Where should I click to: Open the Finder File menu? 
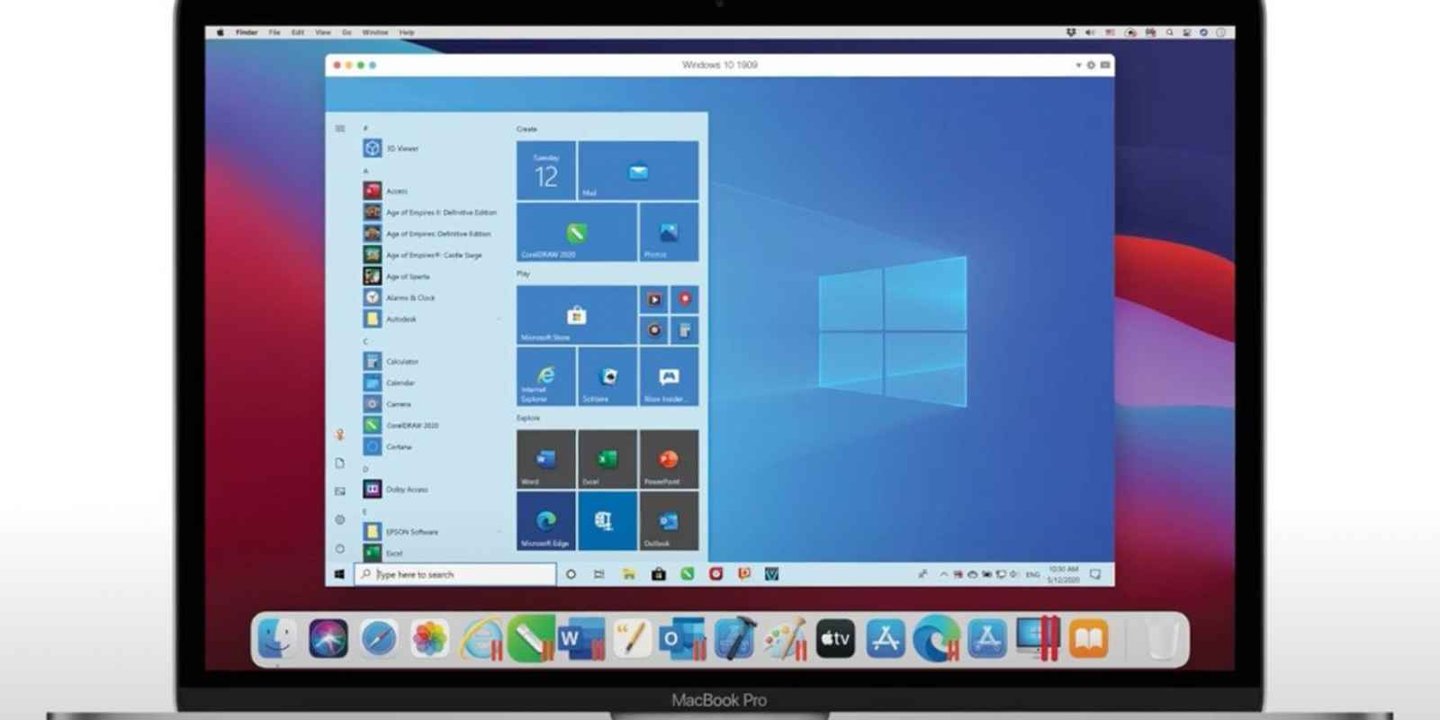point(275,32)
